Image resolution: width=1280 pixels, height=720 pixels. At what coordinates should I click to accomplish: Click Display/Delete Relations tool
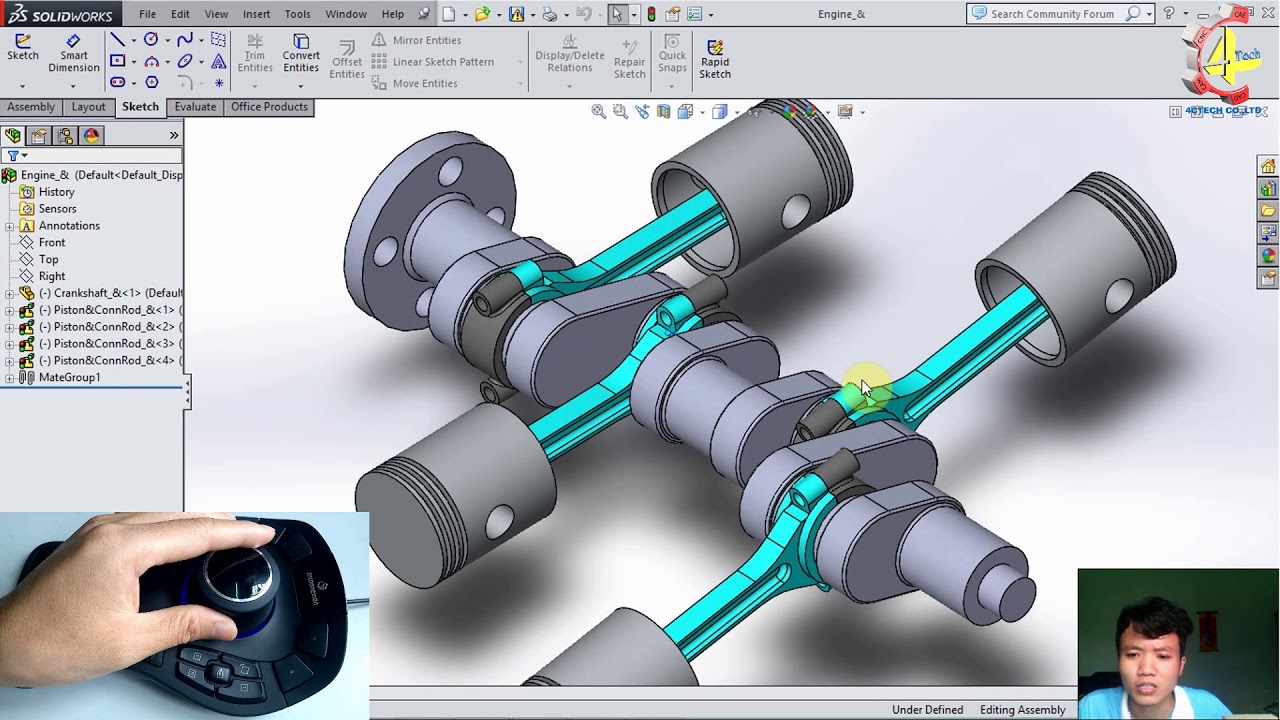pyautogui.click(x=569, y=54)
